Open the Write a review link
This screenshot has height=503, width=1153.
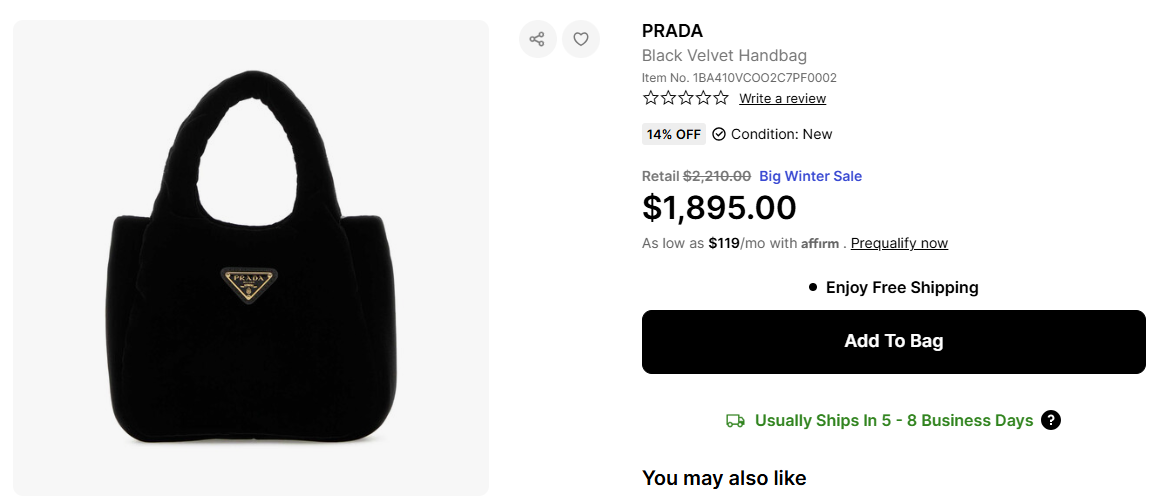click(782, 98)
